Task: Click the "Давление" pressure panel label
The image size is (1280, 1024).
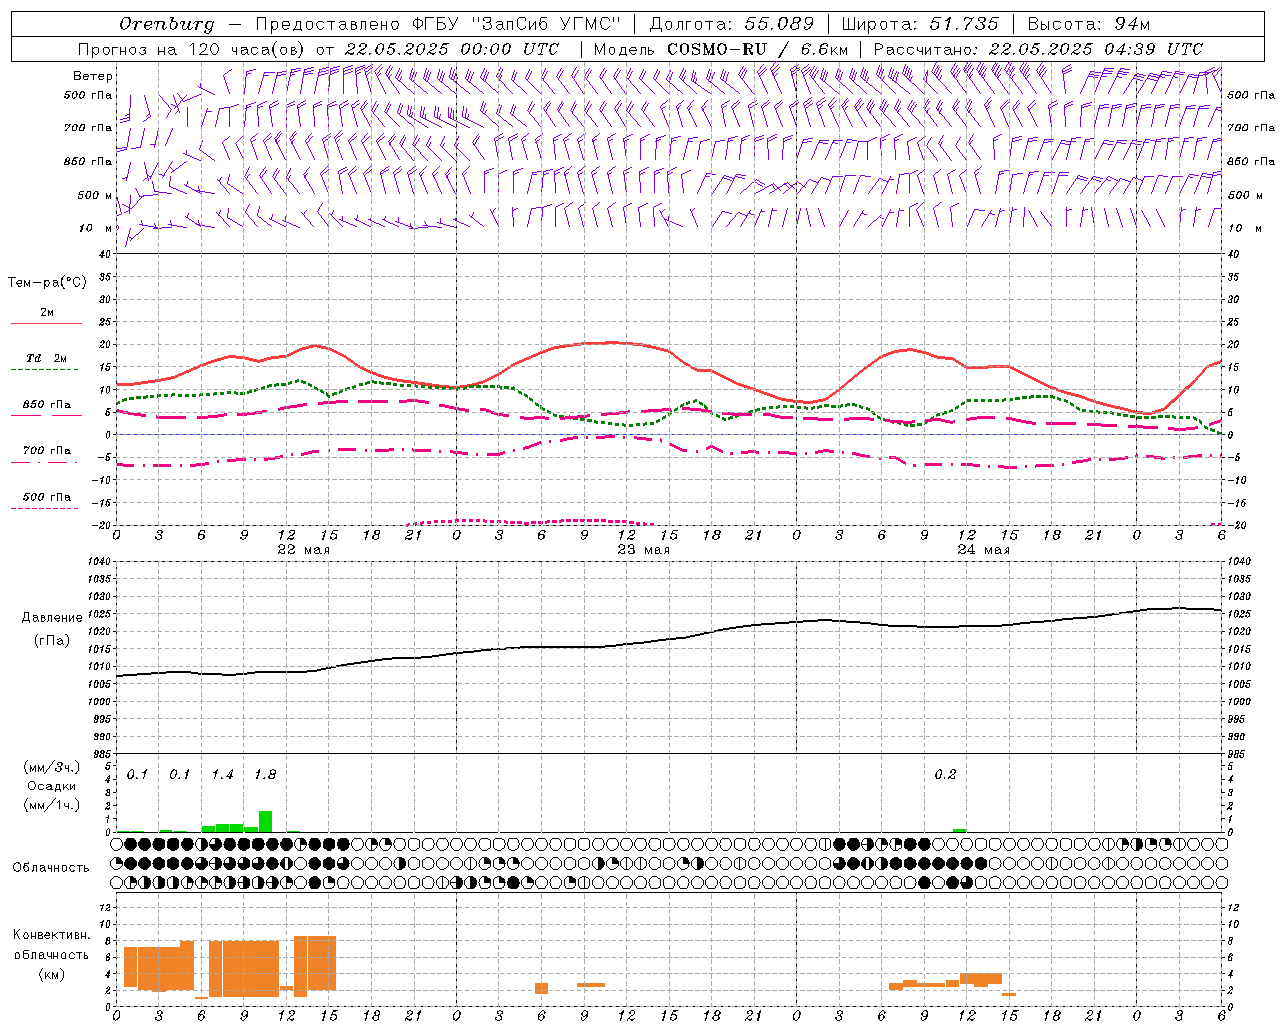Action: (52, 618)
